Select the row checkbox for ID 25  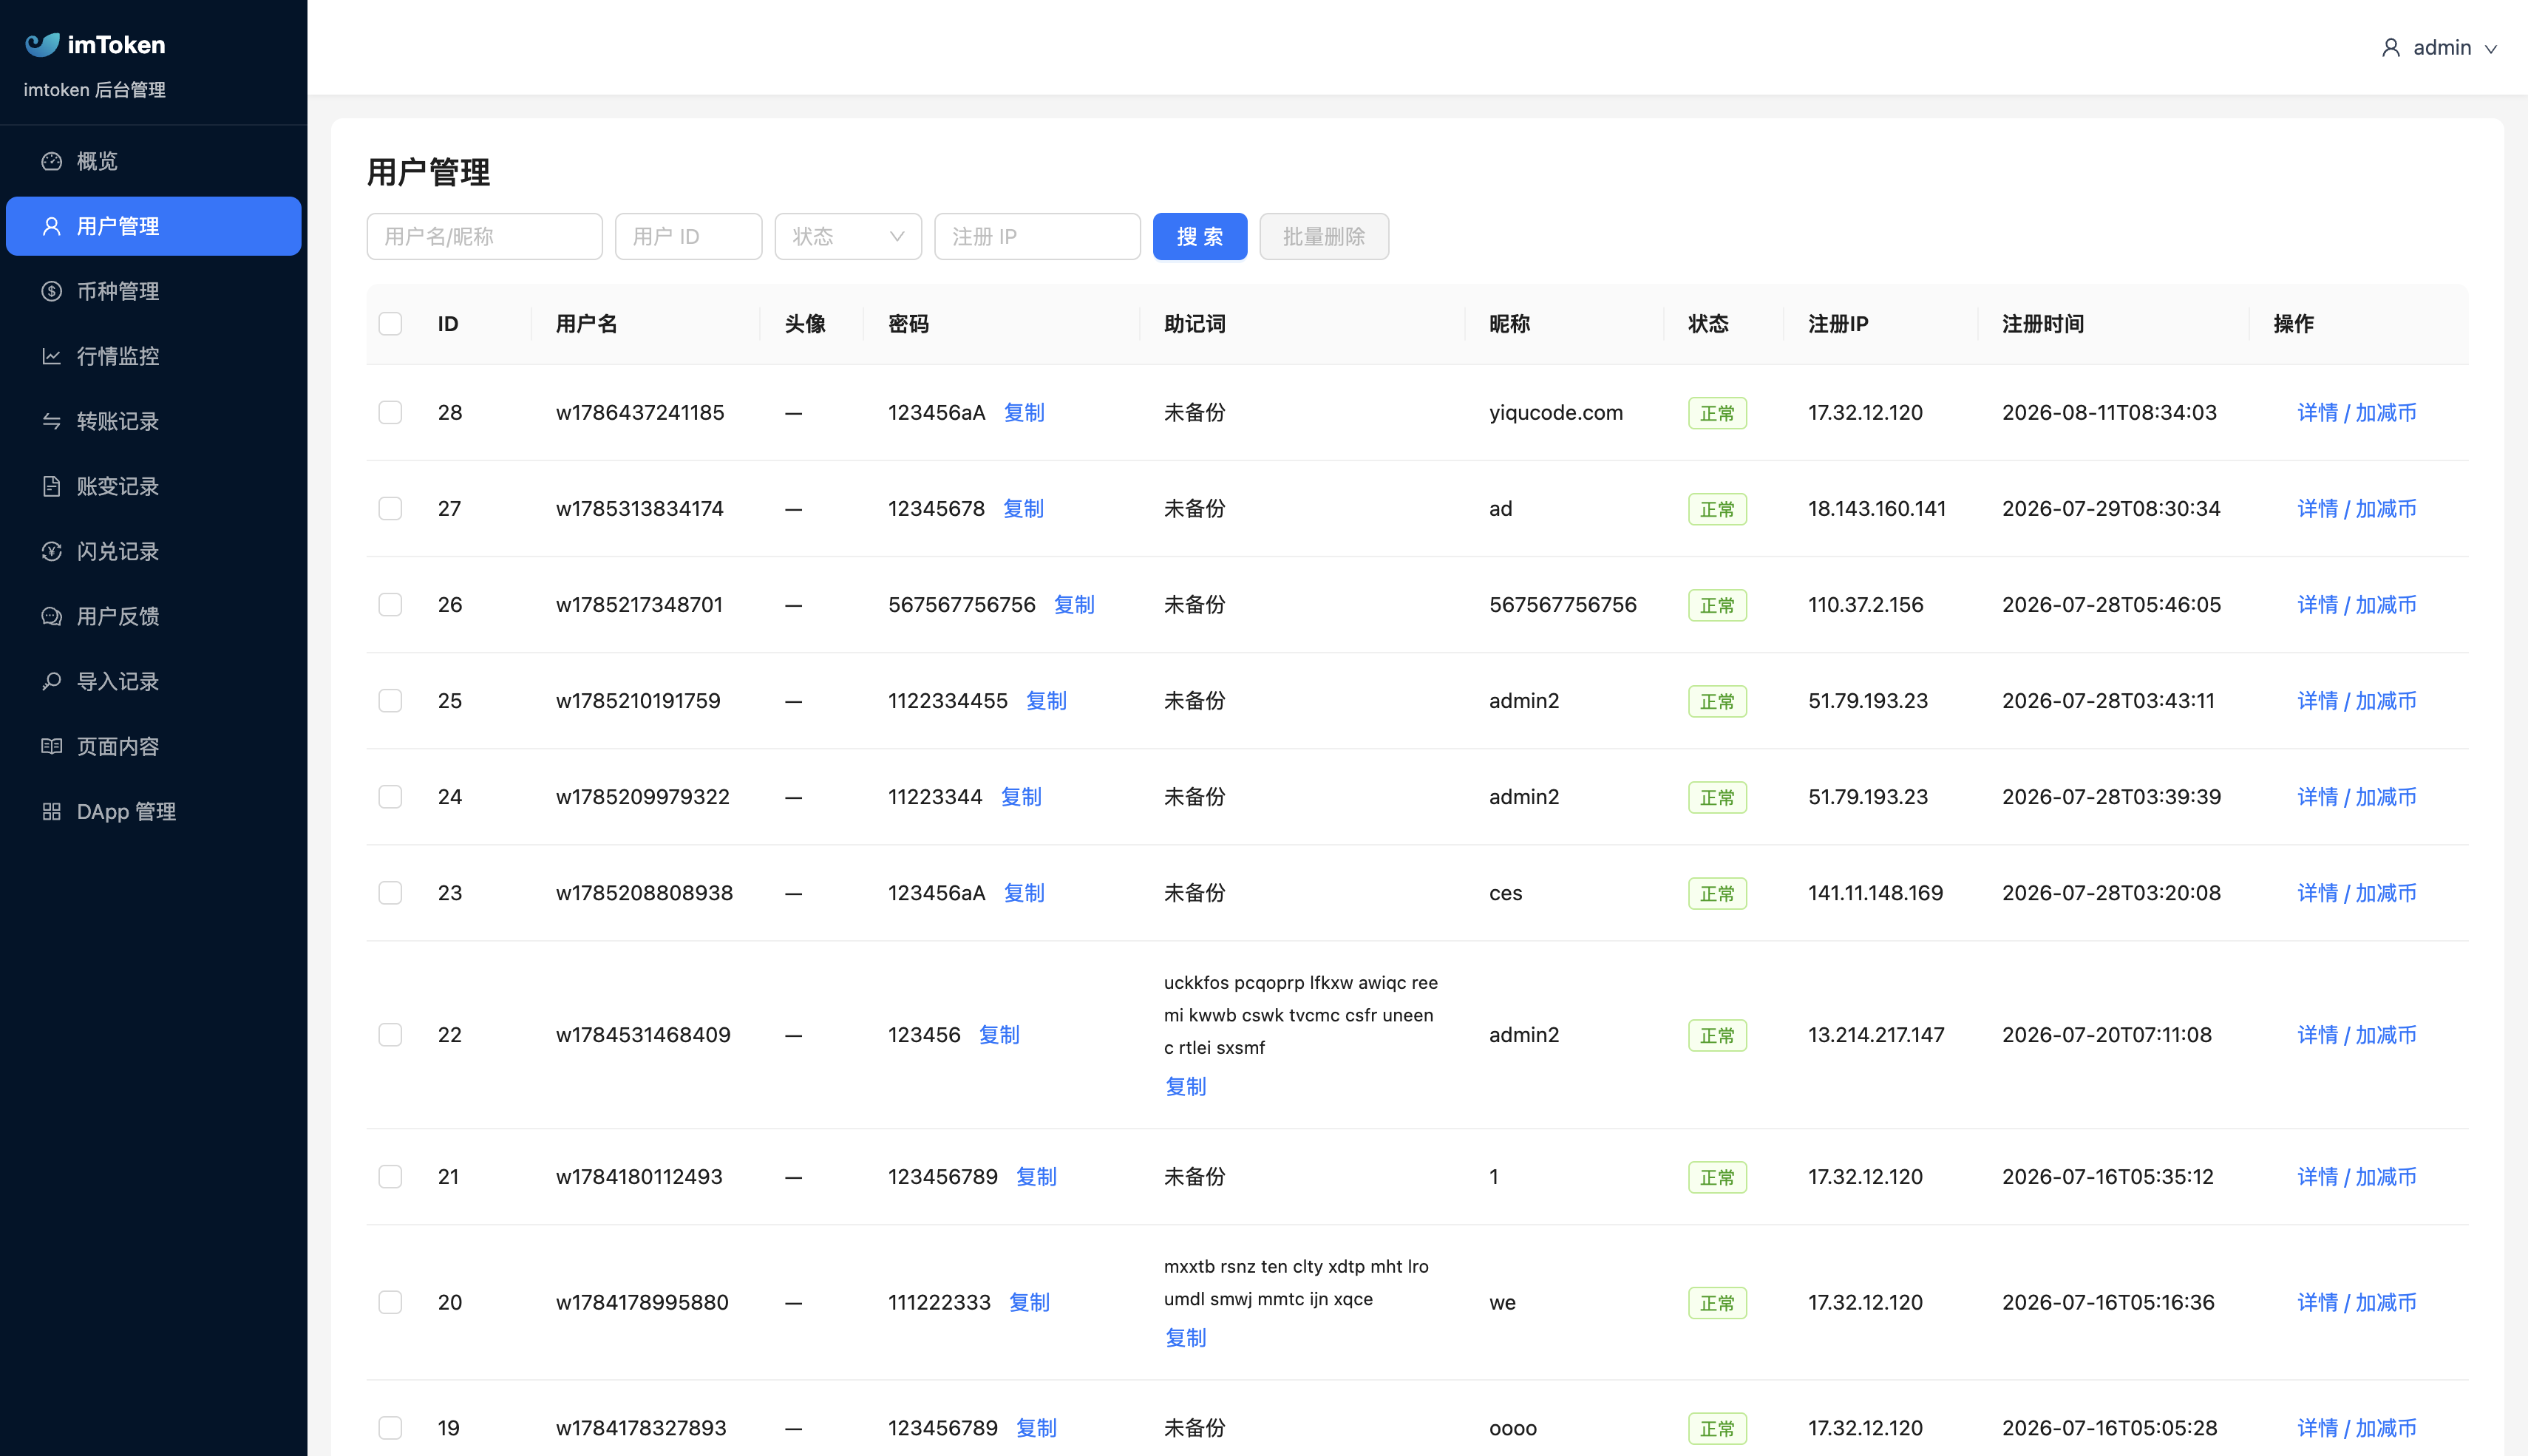click(390, 701)
